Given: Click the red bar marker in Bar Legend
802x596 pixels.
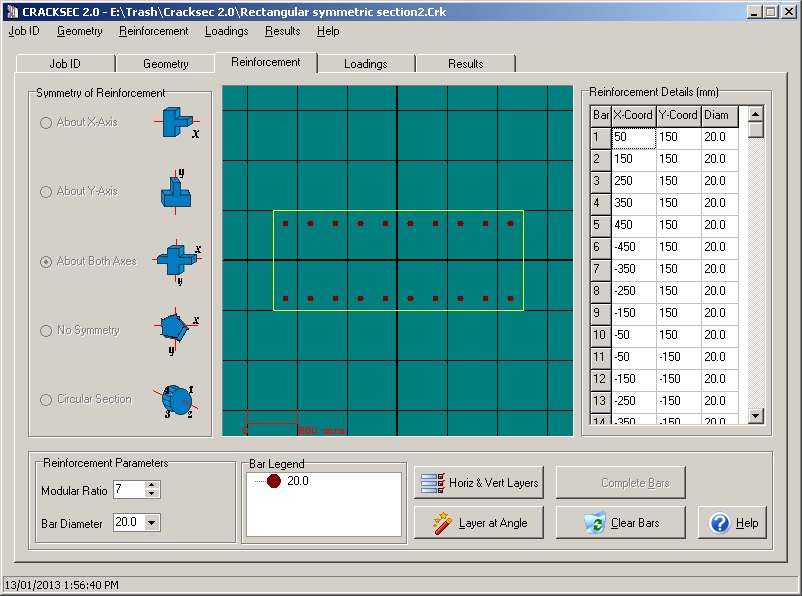Looking at the screenshot, I should click(x=274, y=481).
